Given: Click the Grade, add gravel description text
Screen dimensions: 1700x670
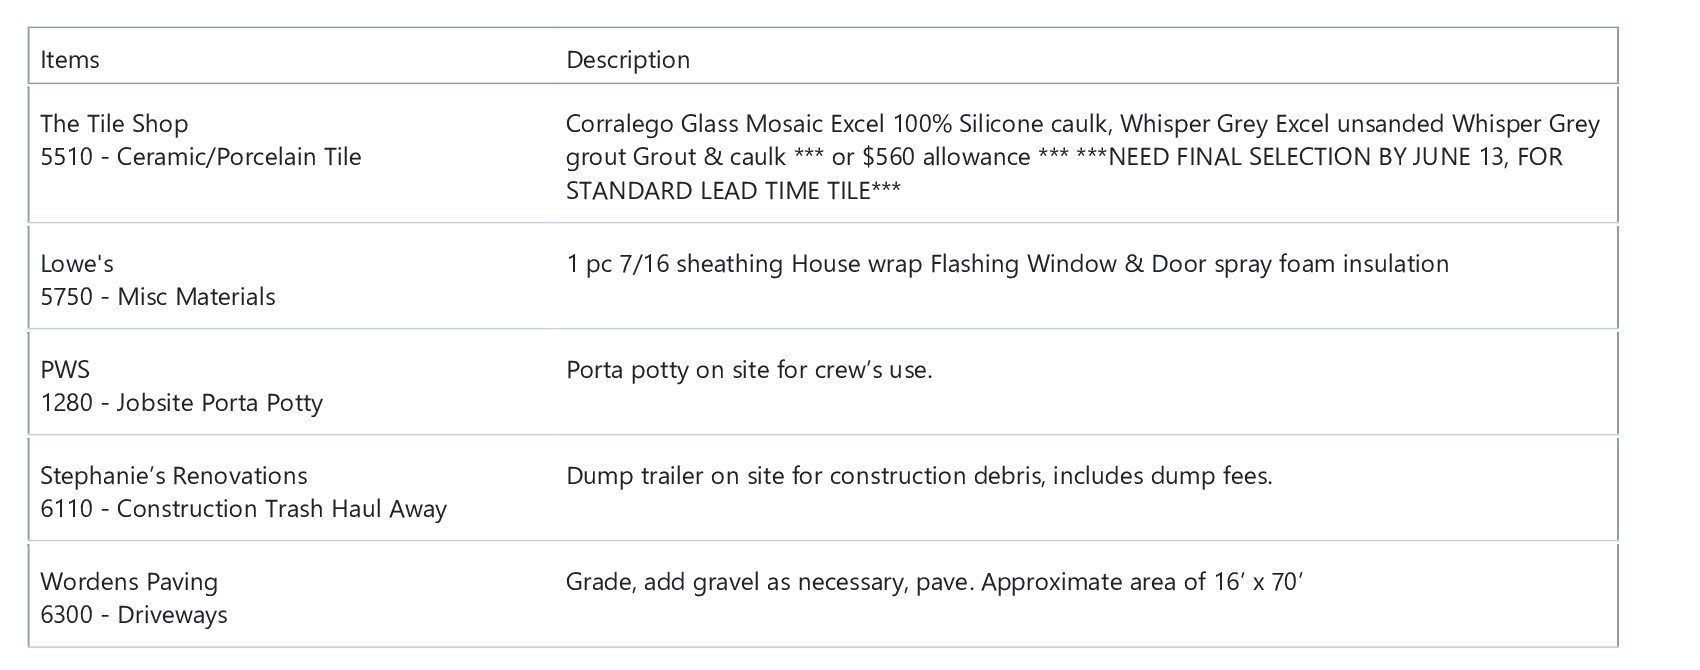Looking at the screenshot, I should pyautogui.click(x=934, y=582).
